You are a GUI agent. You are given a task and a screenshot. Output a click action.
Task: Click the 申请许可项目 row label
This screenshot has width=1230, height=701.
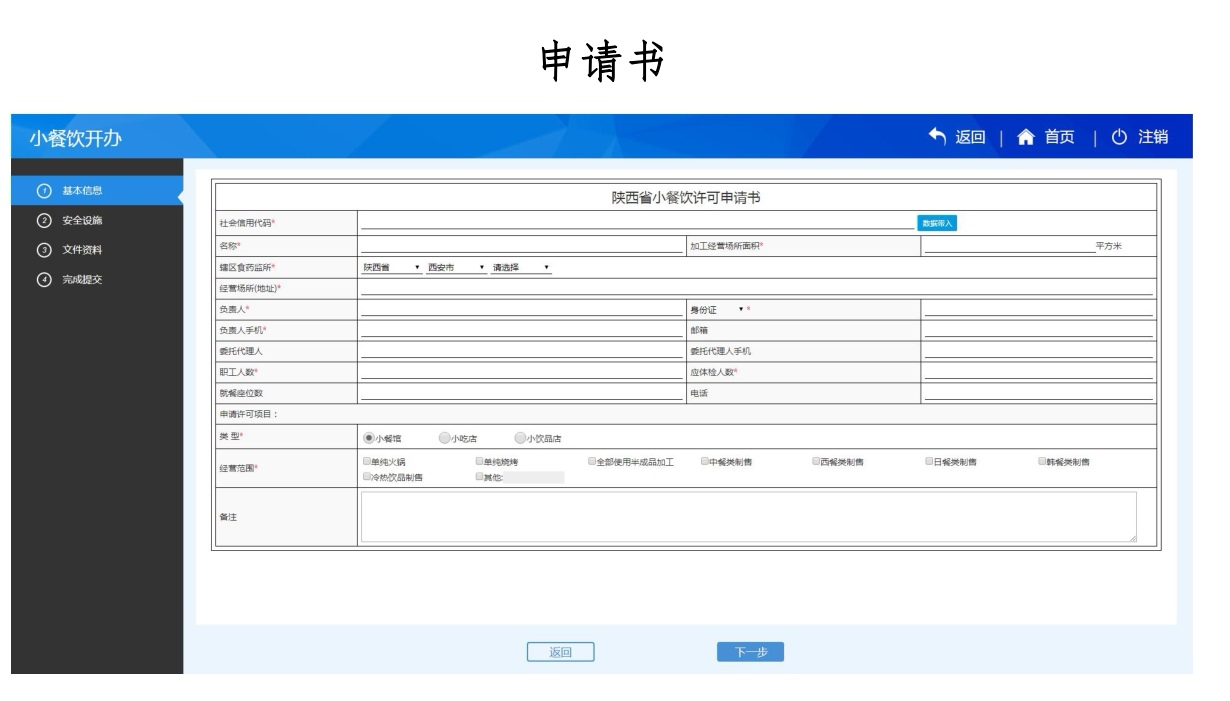pyautogui.click(x=248, y=414)
